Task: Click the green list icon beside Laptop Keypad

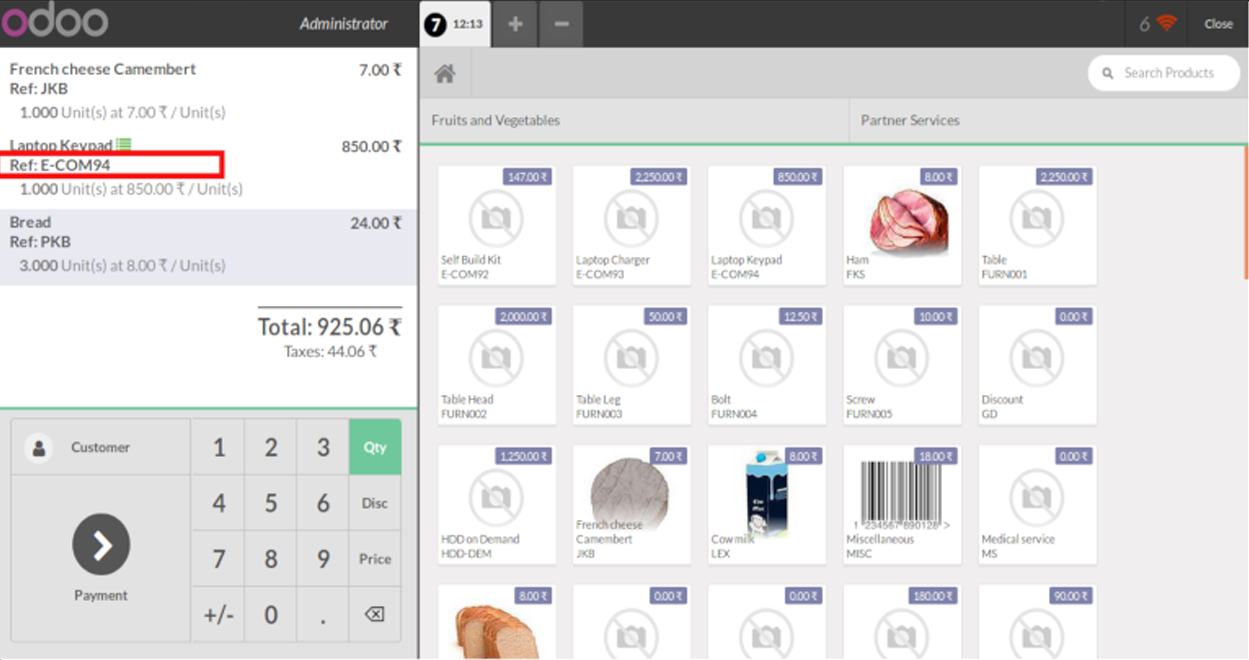Action: click(x=124, y=145)
